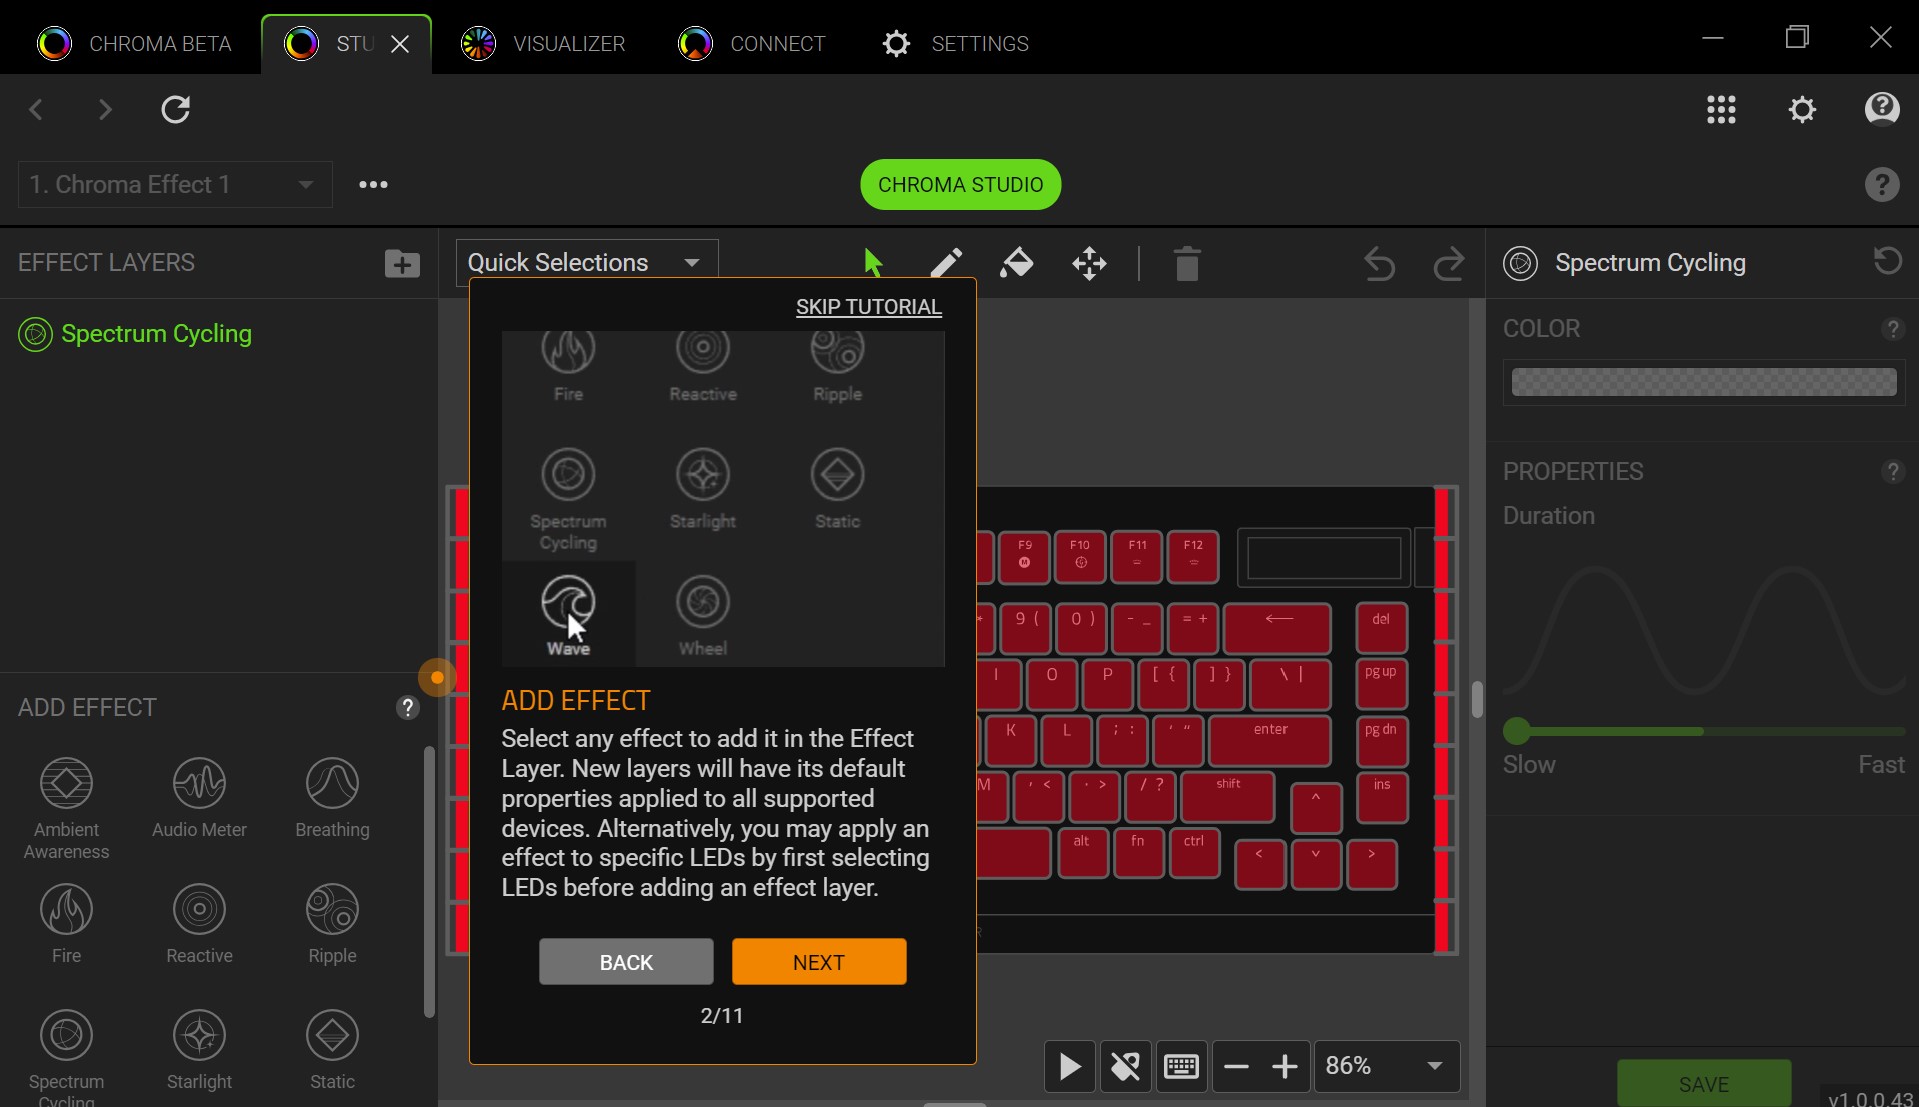1919x1107 pixels.
Task: Close the Studio tab
Action: [x=400, y=44]
